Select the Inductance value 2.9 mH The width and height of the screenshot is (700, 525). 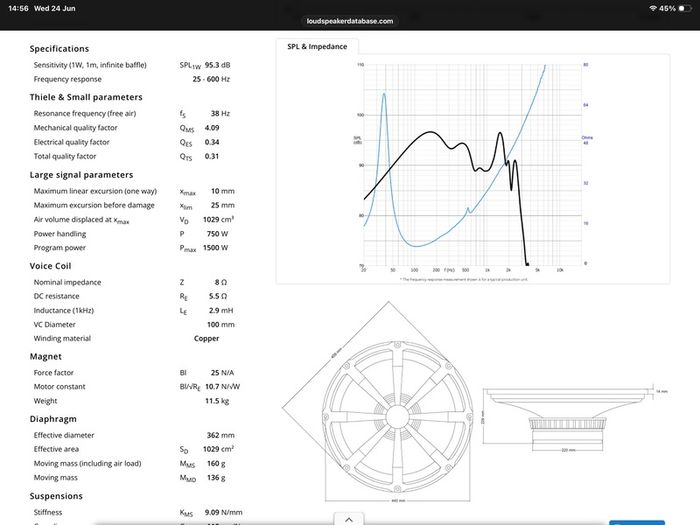(x=221, y=310)
